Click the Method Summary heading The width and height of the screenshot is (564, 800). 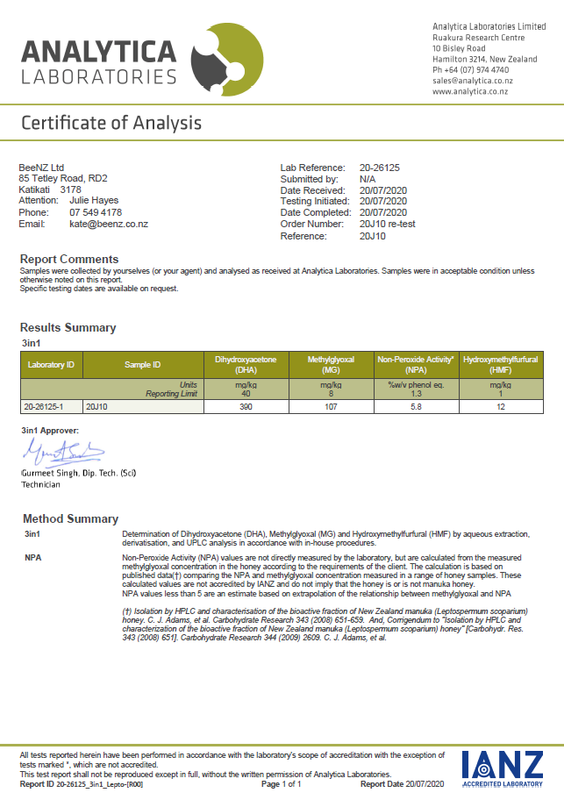coord(70,519)
